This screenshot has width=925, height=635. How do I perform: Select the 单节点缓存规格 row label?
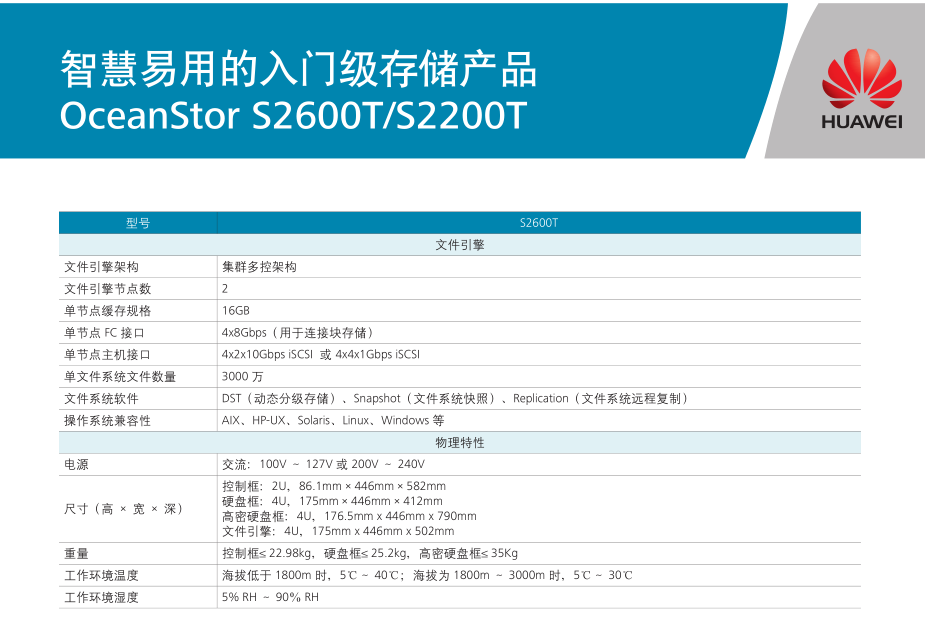pyautogui.click(x=108, y=311)
